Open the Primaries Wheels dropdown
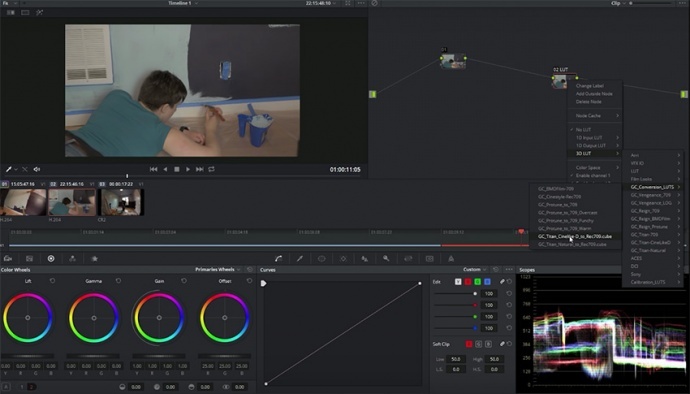This screenshot has height=394, width=690. coord(218,269)
